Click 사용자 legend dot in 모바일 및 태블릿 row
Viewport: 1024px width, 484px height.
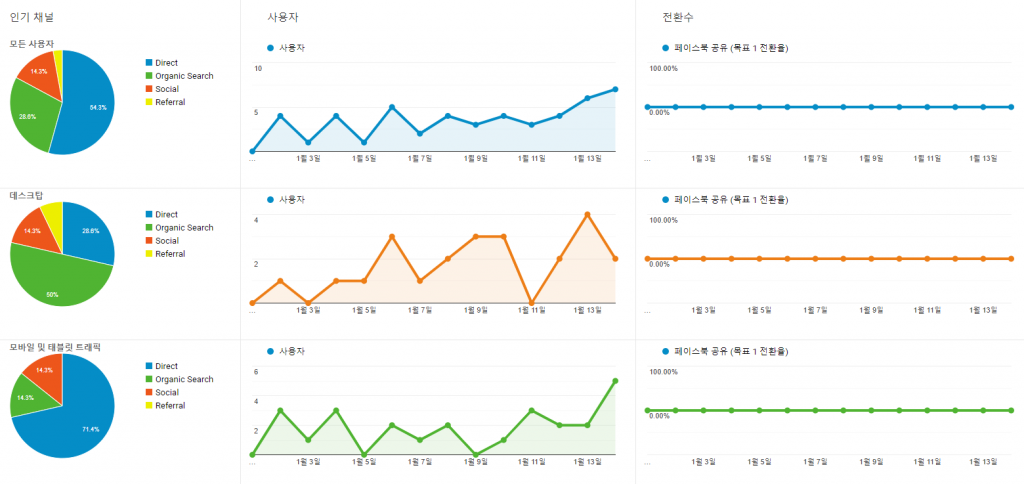270,352
